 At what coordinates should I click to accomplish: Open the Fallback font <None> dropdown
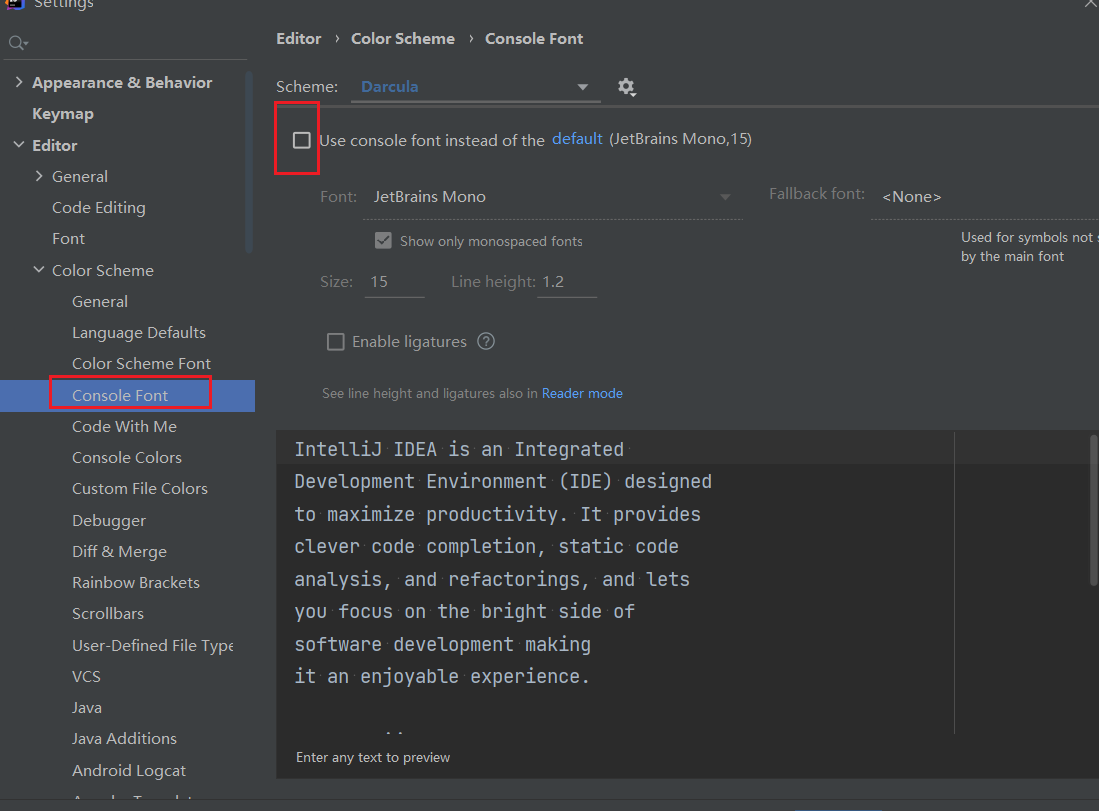coord(984,197)
